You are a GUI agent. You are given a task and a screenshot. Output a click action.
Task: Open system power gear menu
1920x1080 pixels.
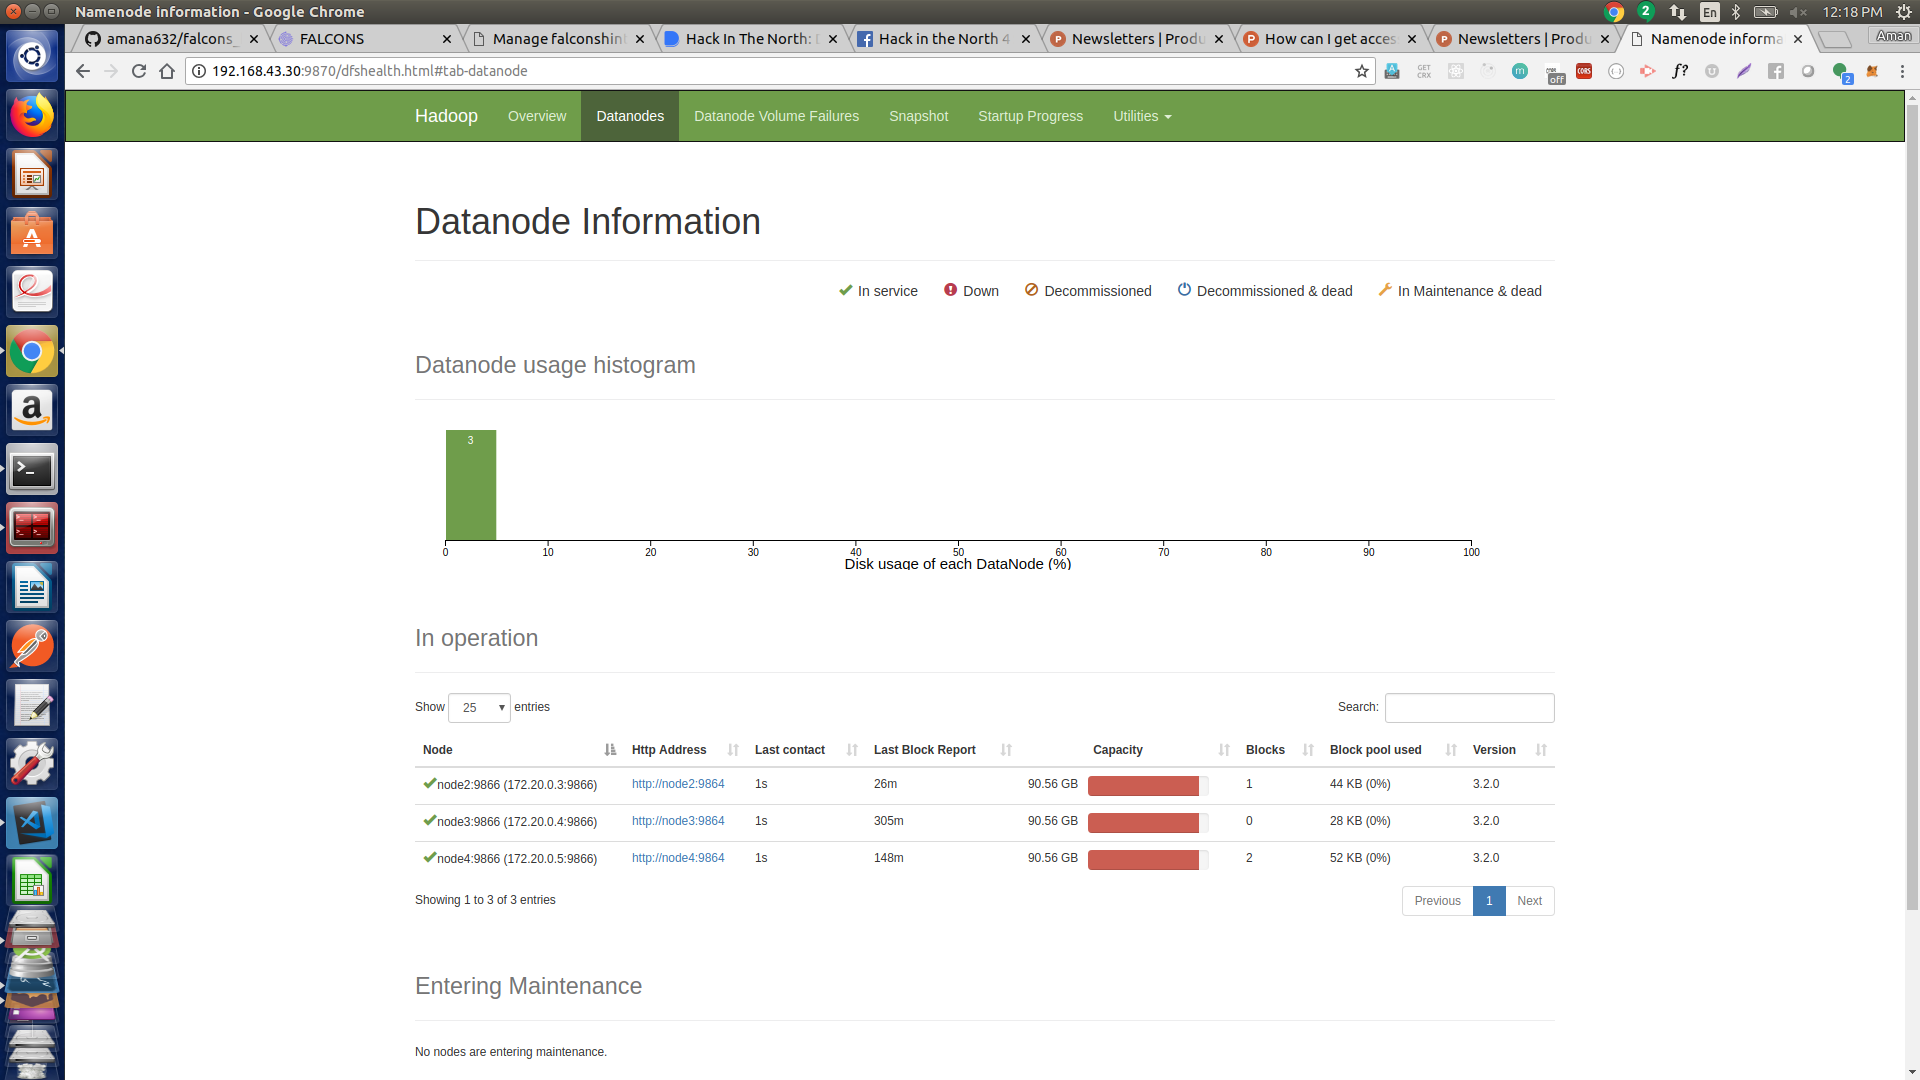tap(1904, 12)
